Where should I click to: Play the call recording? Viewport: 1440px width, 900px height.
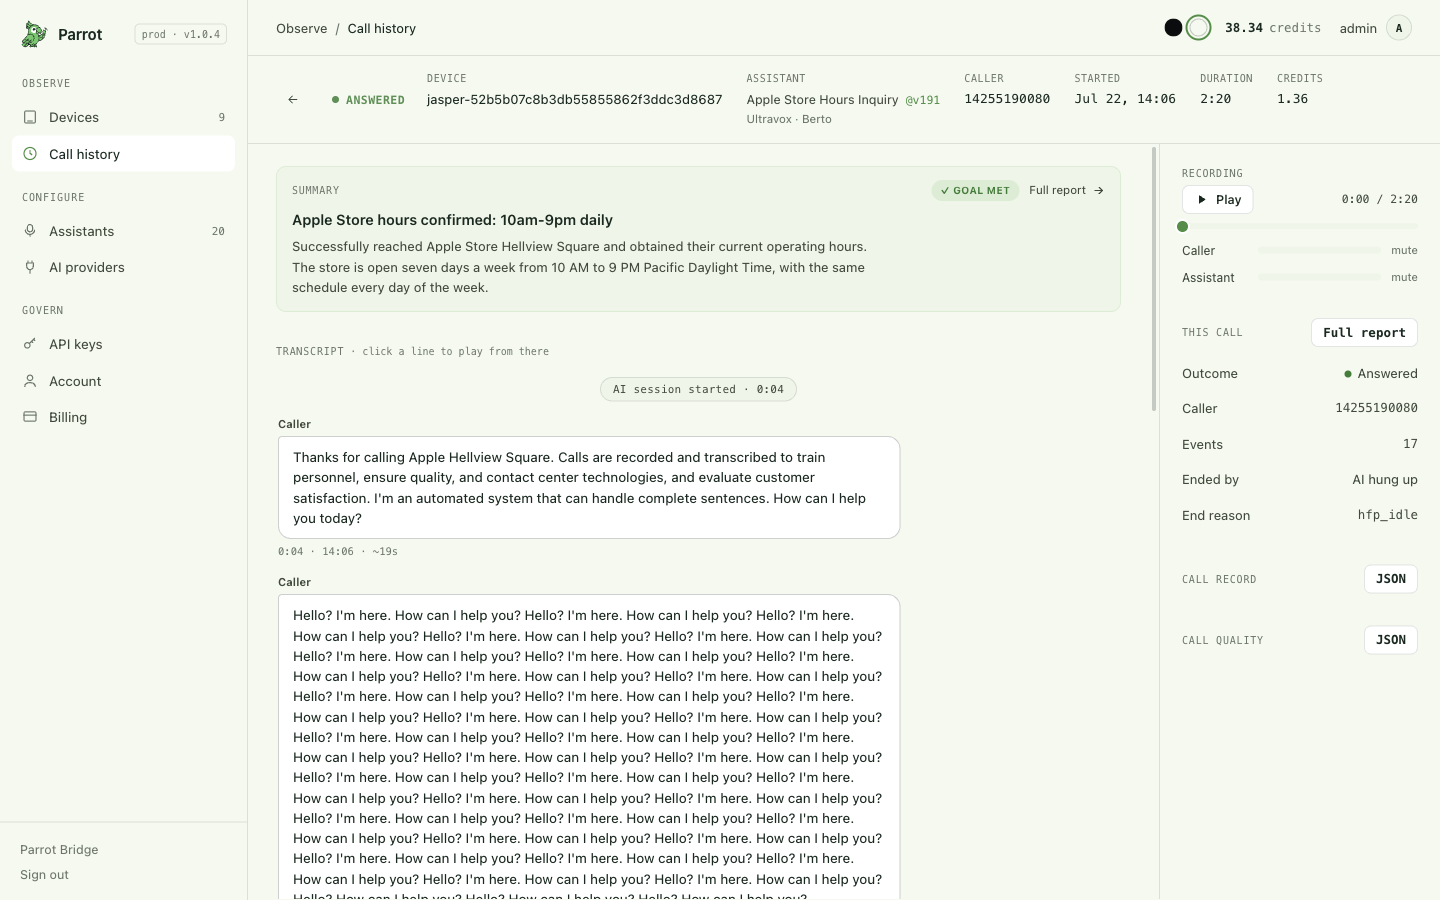[1218, 199]
